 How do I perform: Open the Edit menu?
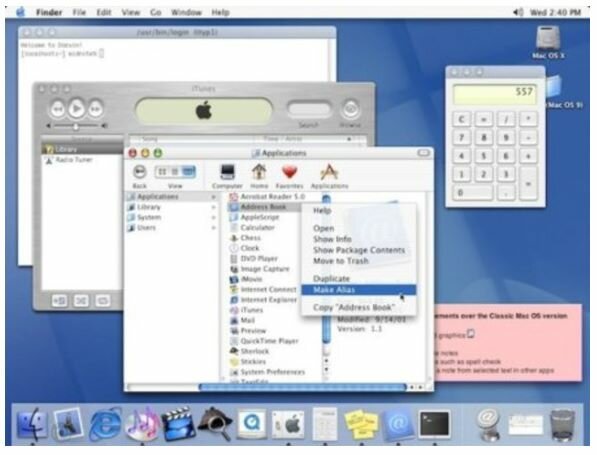pyautogui.click(x=104, y=12)
